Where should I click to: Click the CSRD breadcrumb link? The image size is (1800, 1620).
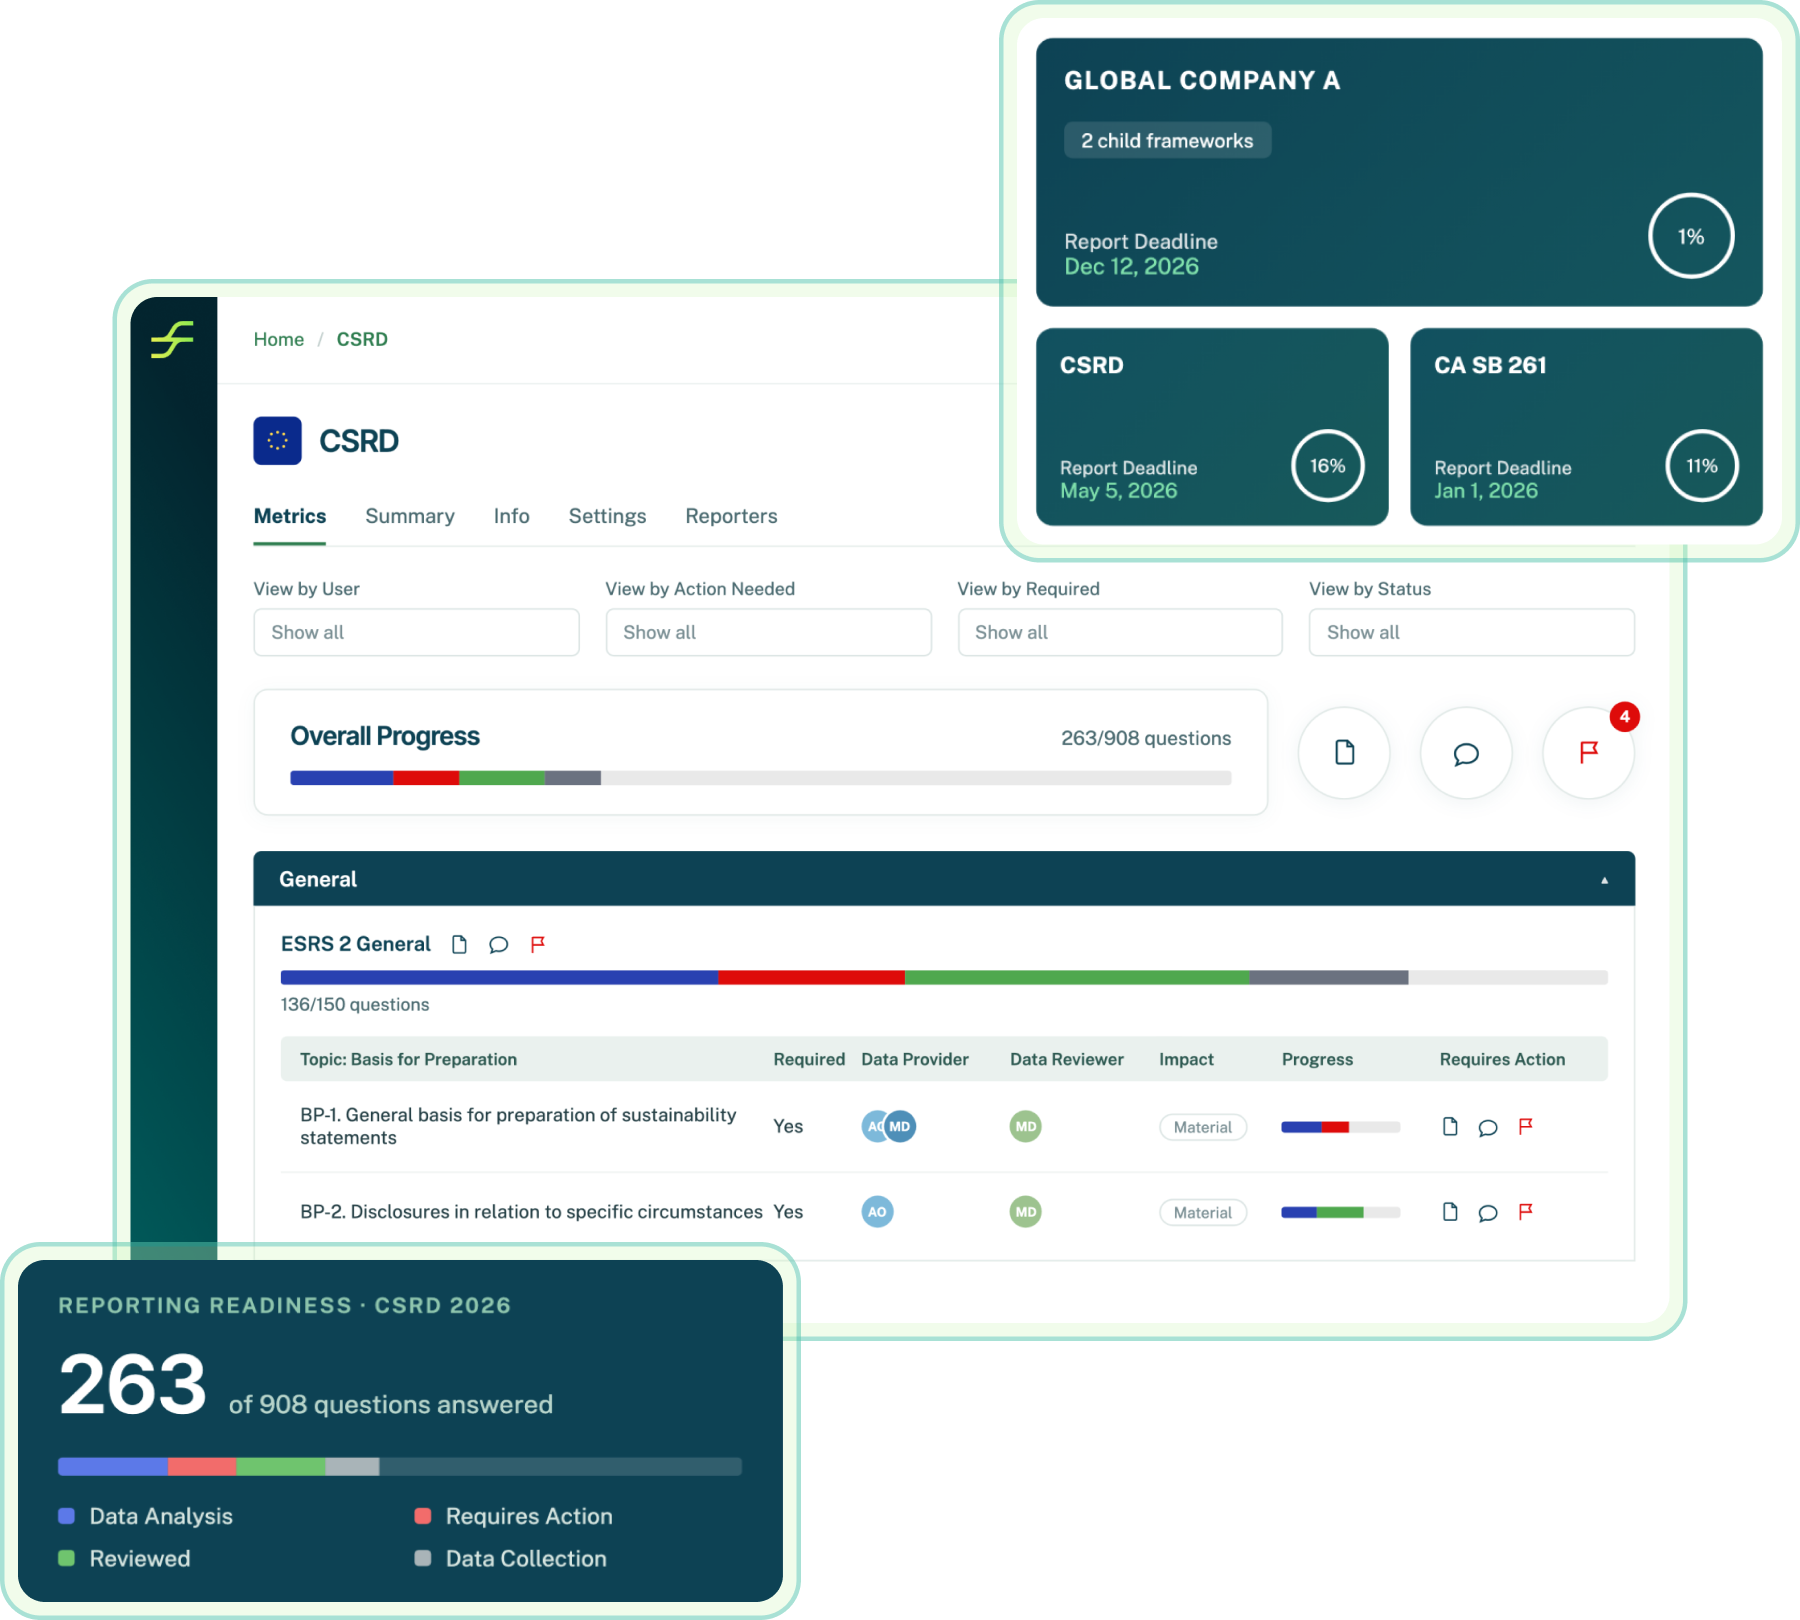click(x=362, y=339)
